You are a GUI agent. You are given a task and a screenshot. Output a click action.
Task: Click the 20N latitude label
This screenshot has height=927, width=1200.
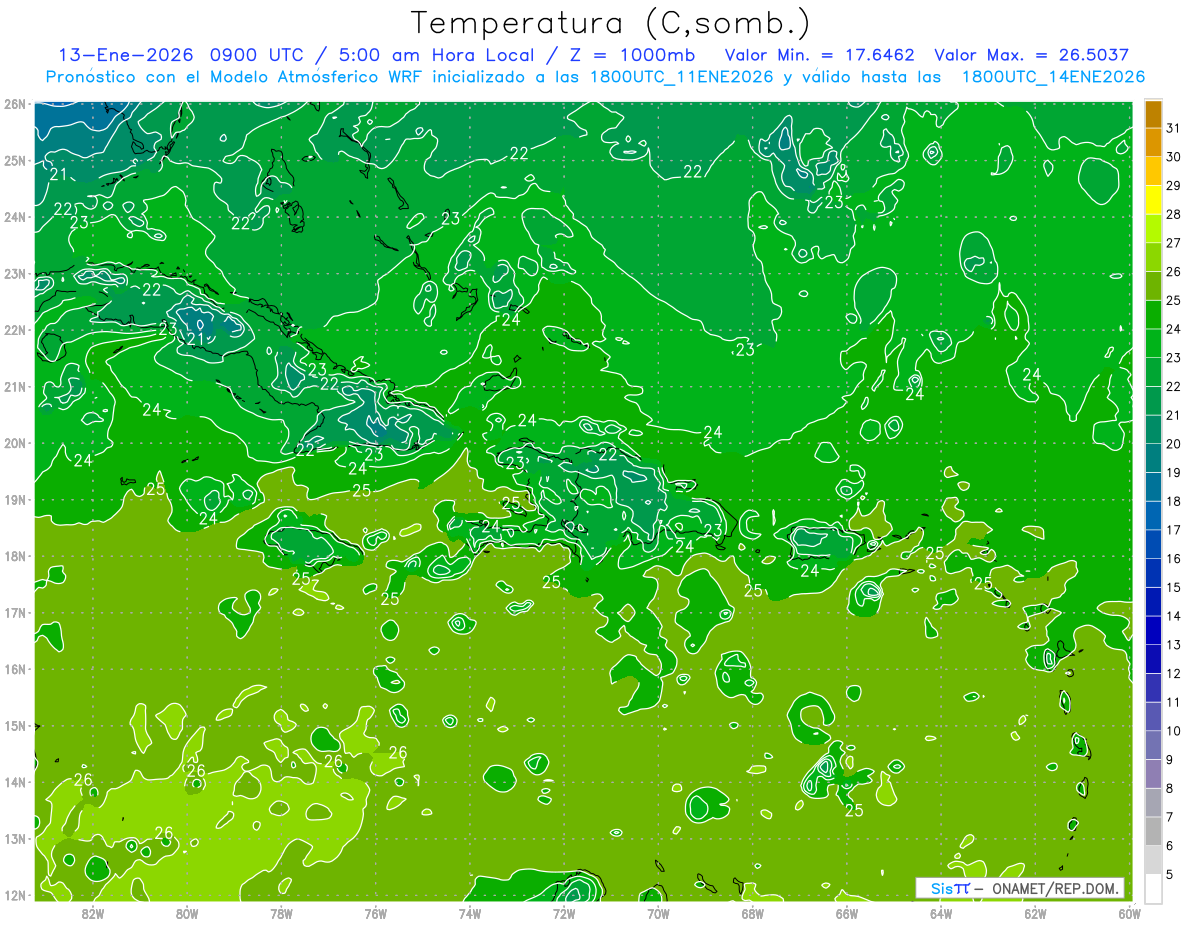point(14,443)
